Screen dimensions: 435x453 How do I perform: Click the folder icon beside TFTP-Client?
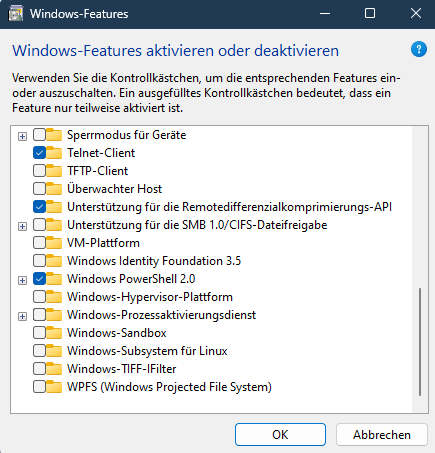click(x=54, y=171)
